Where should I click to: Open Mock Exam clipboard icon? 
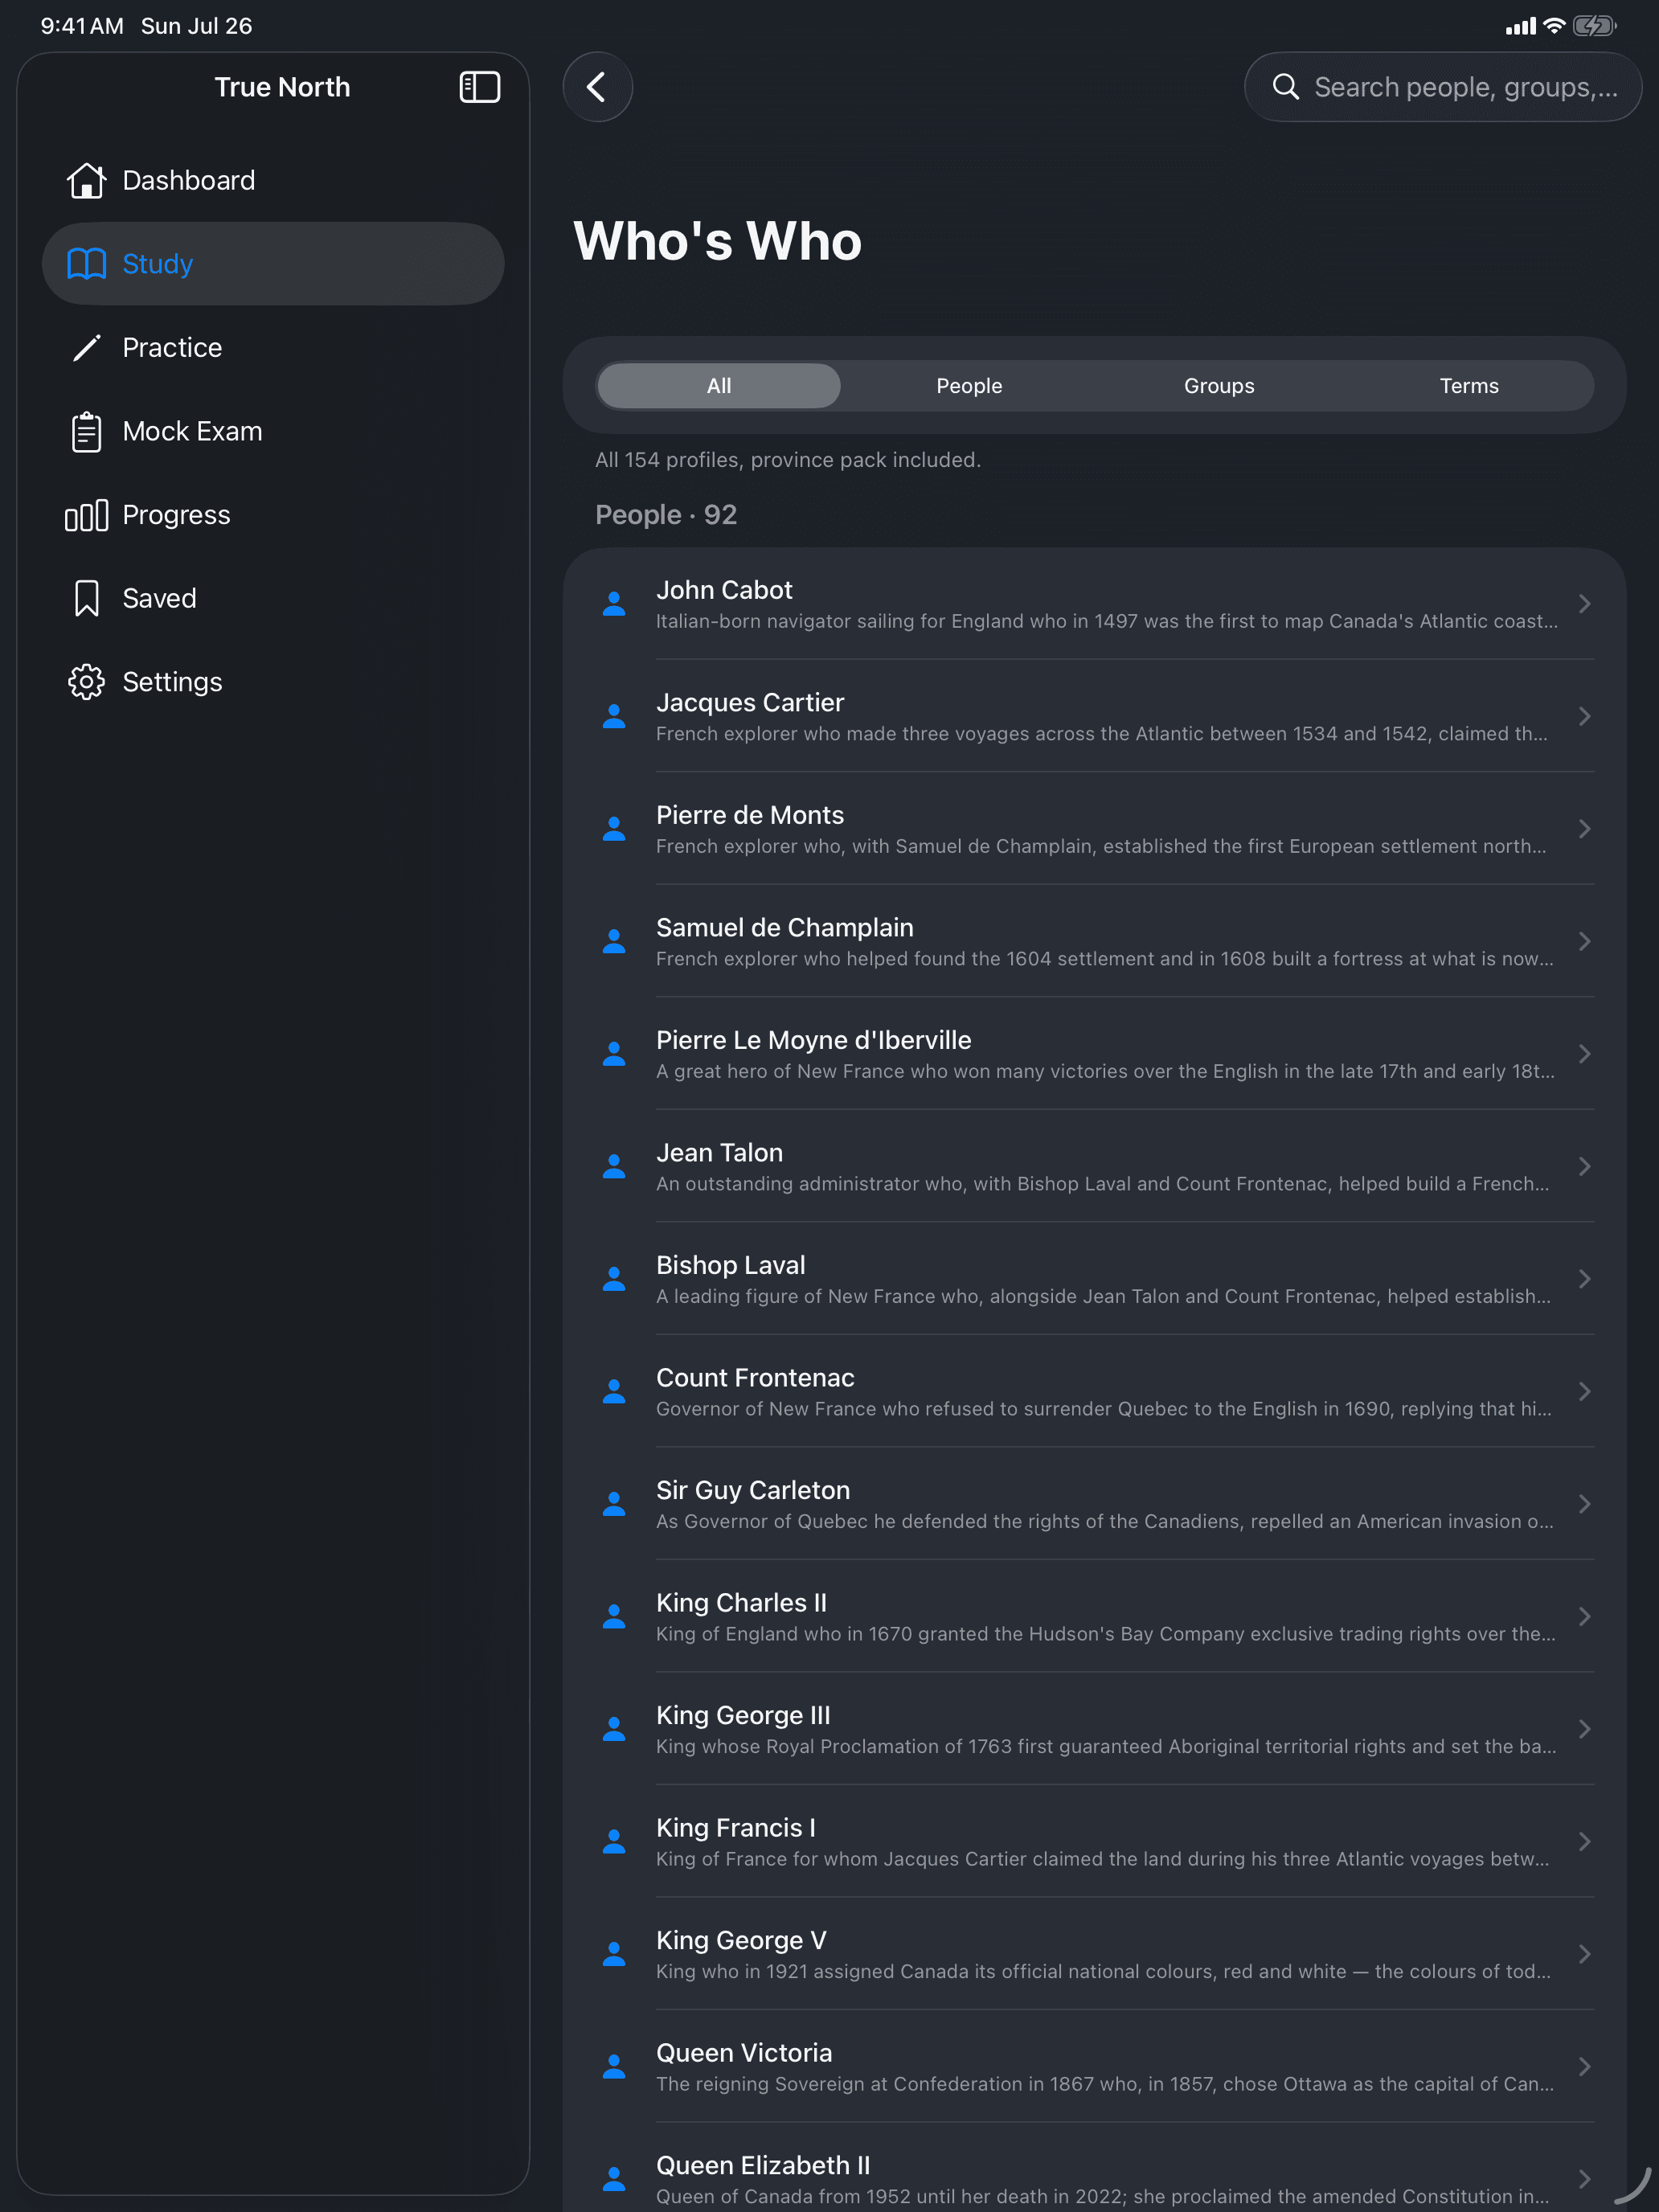point(86,431)
